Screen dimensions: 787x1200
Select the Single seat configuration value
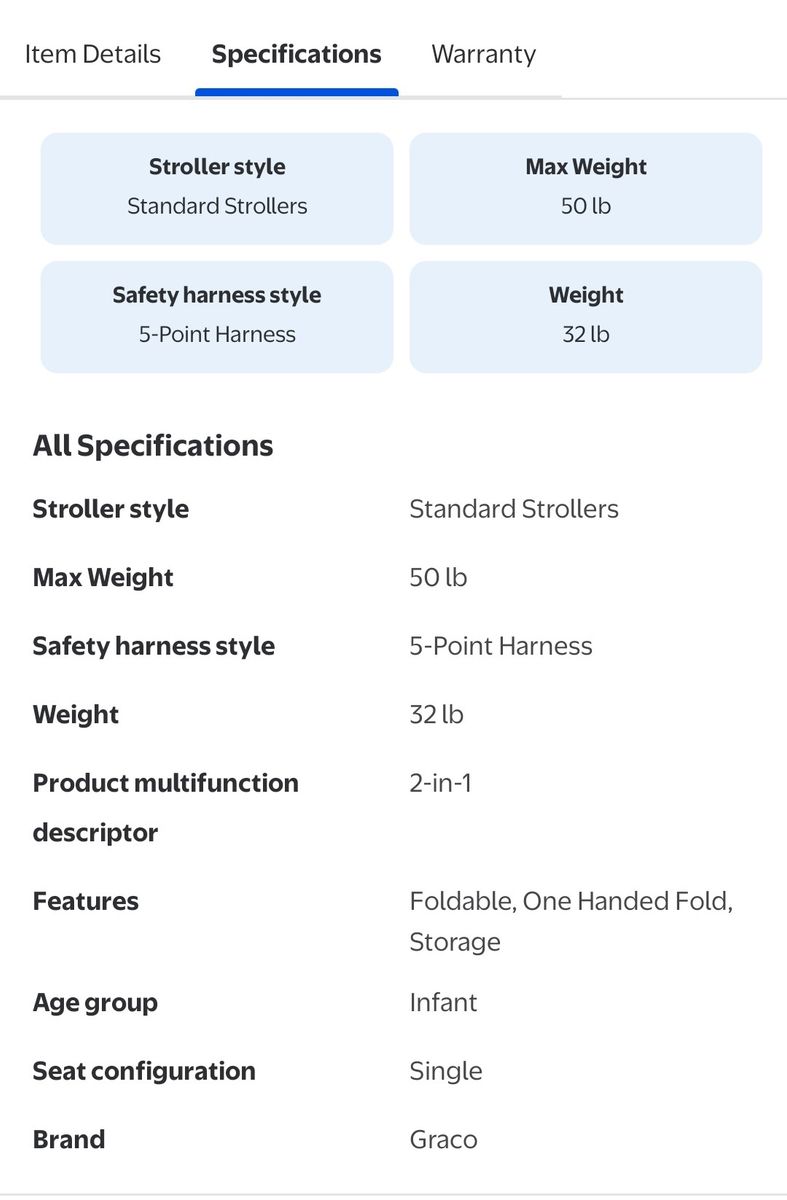click(x=446, y=1071)
